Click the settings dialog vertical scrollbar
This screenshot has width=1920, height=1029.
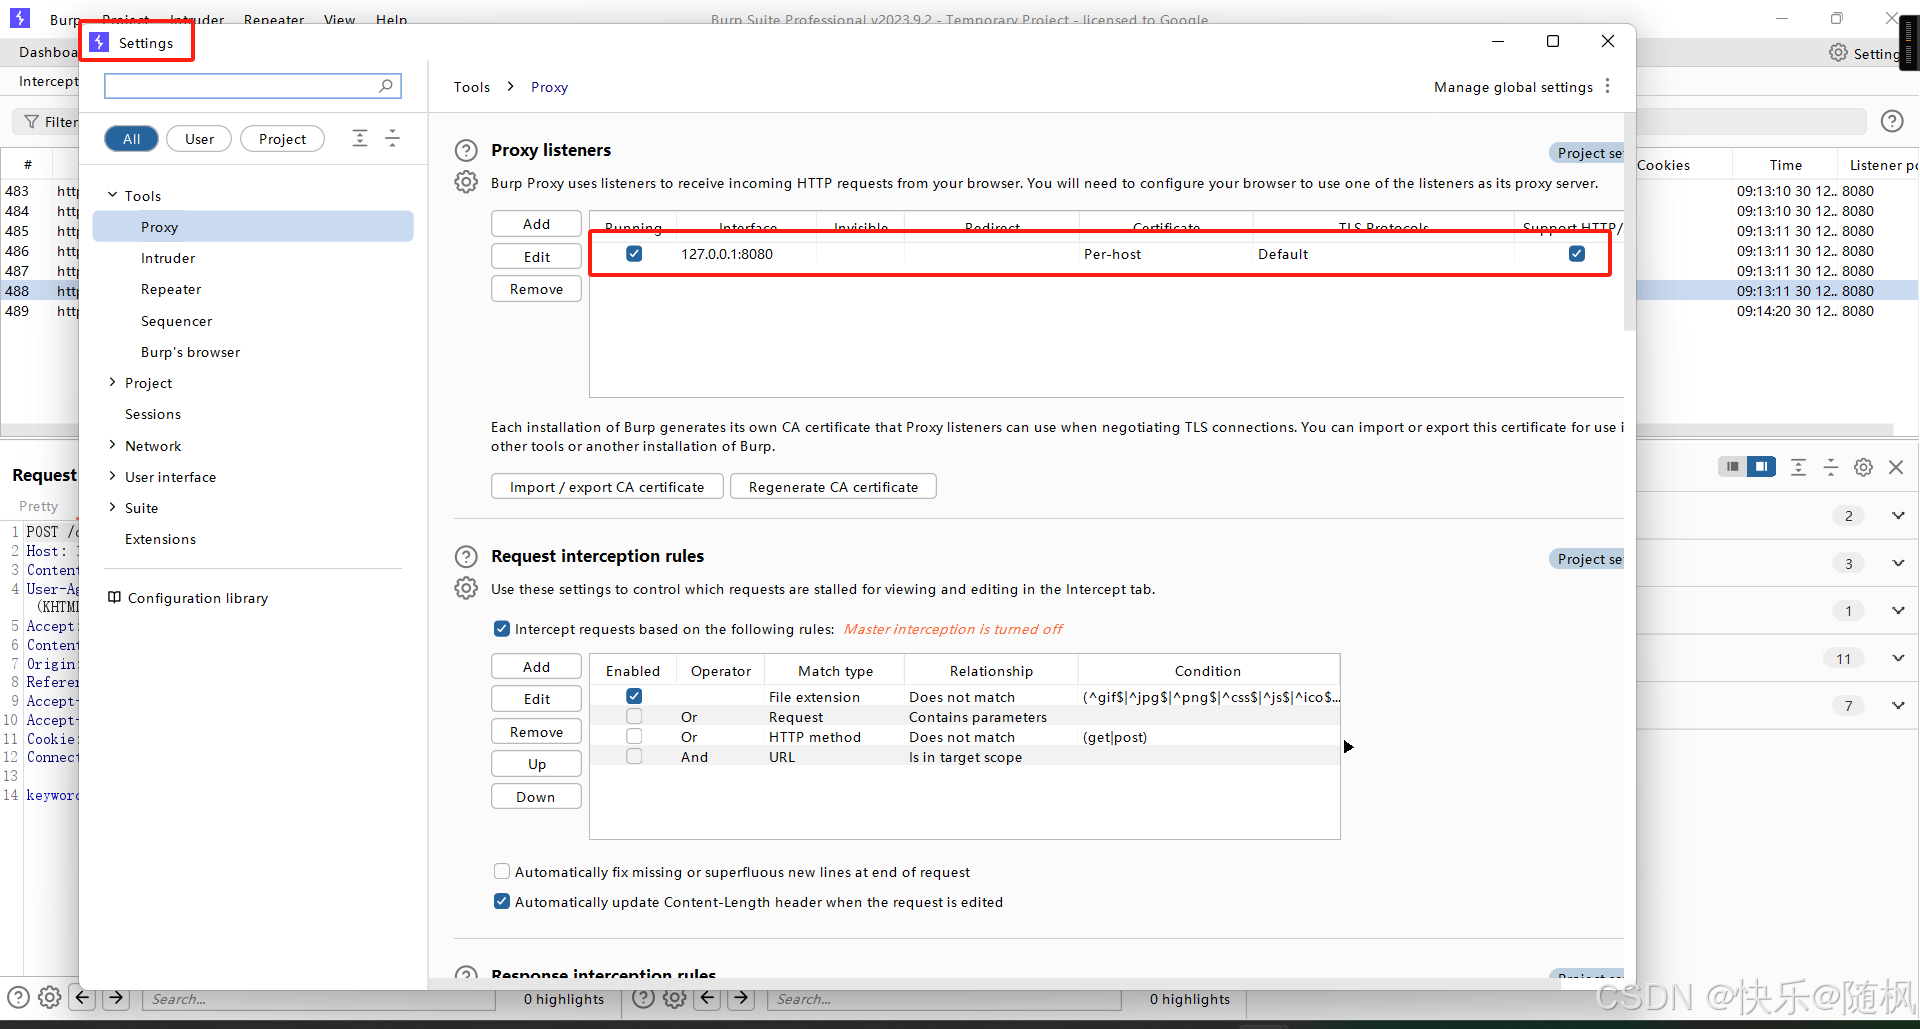coord(1630,220)
